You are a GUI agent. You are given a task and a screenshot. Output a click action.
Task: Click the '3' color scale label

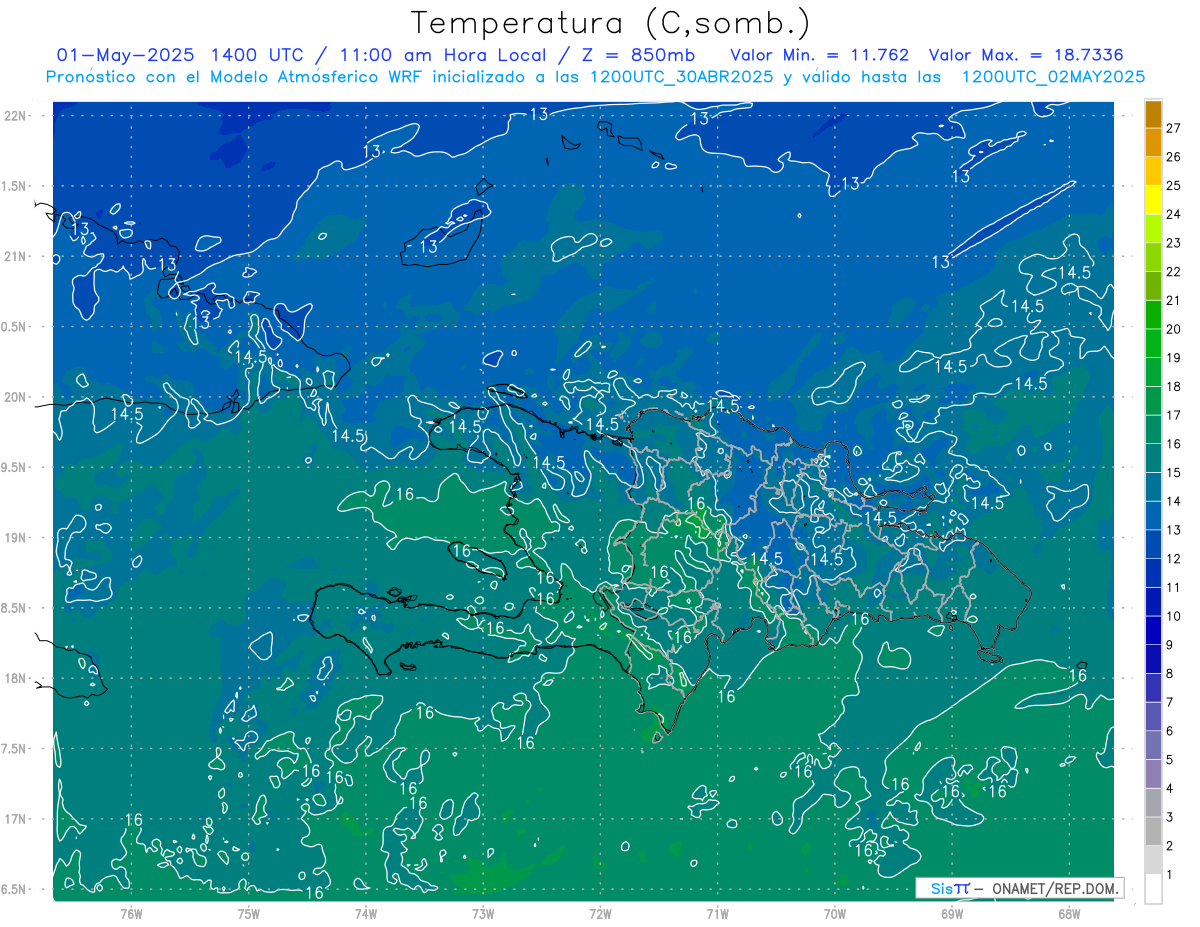1170,818
